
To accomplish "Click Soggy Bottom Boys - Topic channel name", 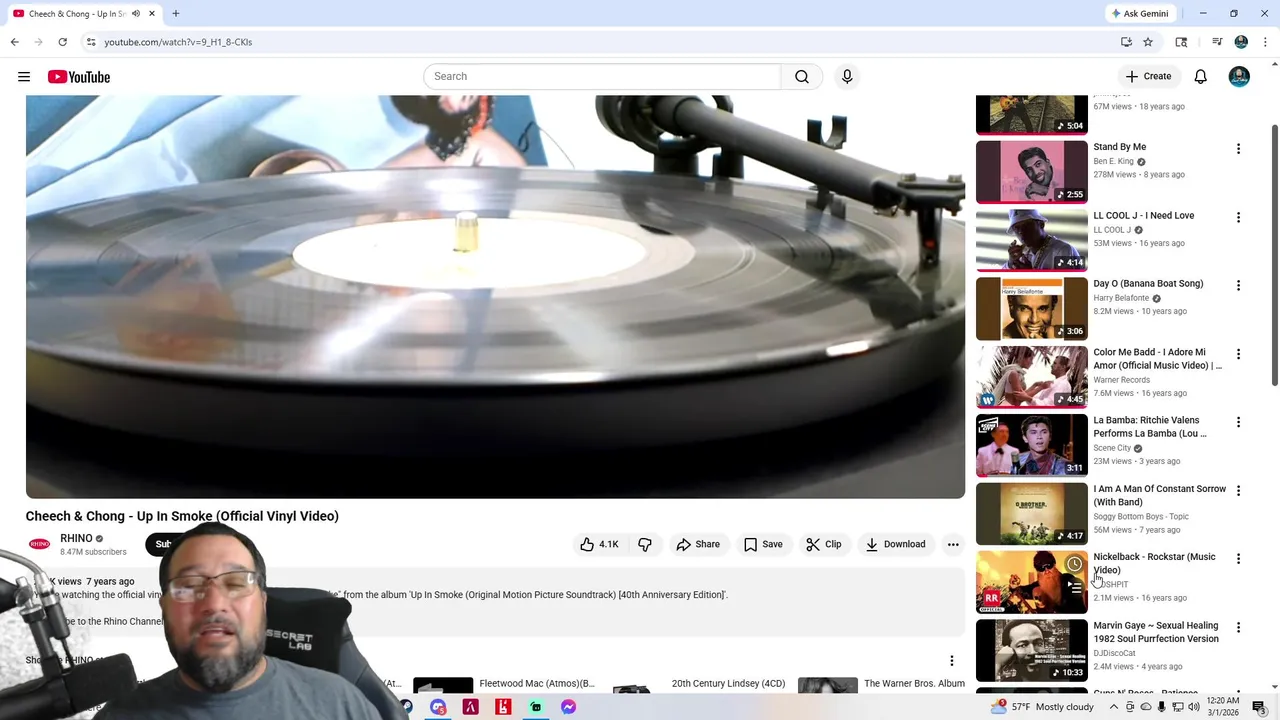I will click(1141, 516).
